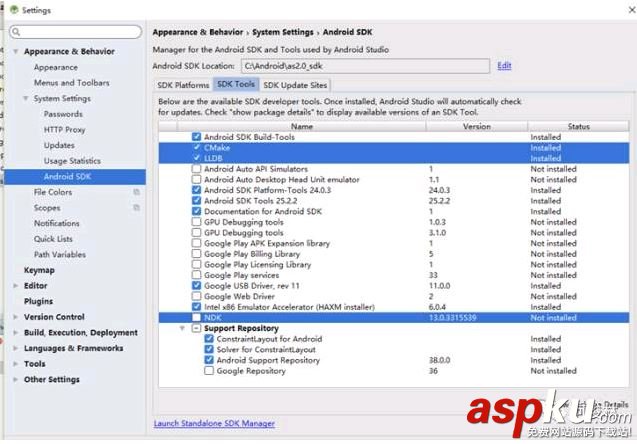Expand the Tools settings node
The height and width of the screenshot is (444, 637).
point(16,364)
